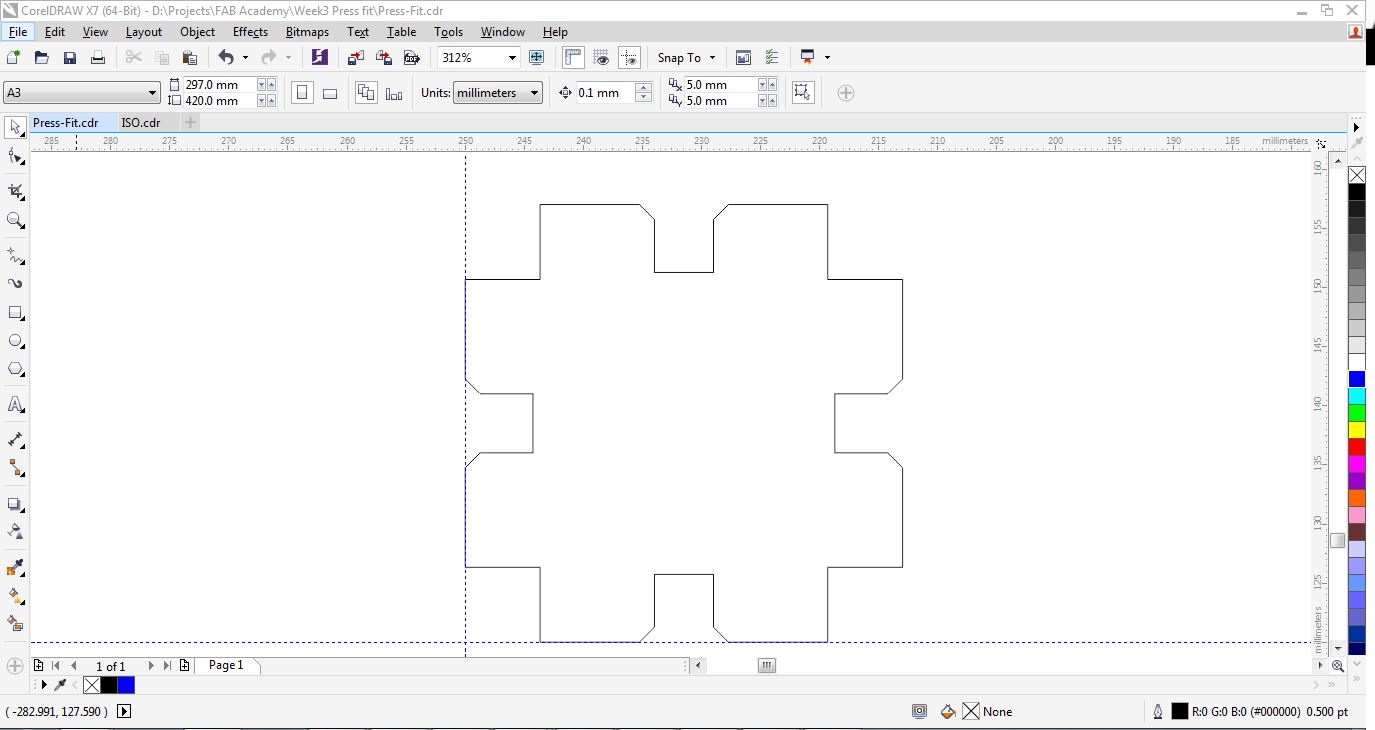Open the A3 page size dropdown
The width and height of the screenshot is (1375, 730).
tap(153, 93)
